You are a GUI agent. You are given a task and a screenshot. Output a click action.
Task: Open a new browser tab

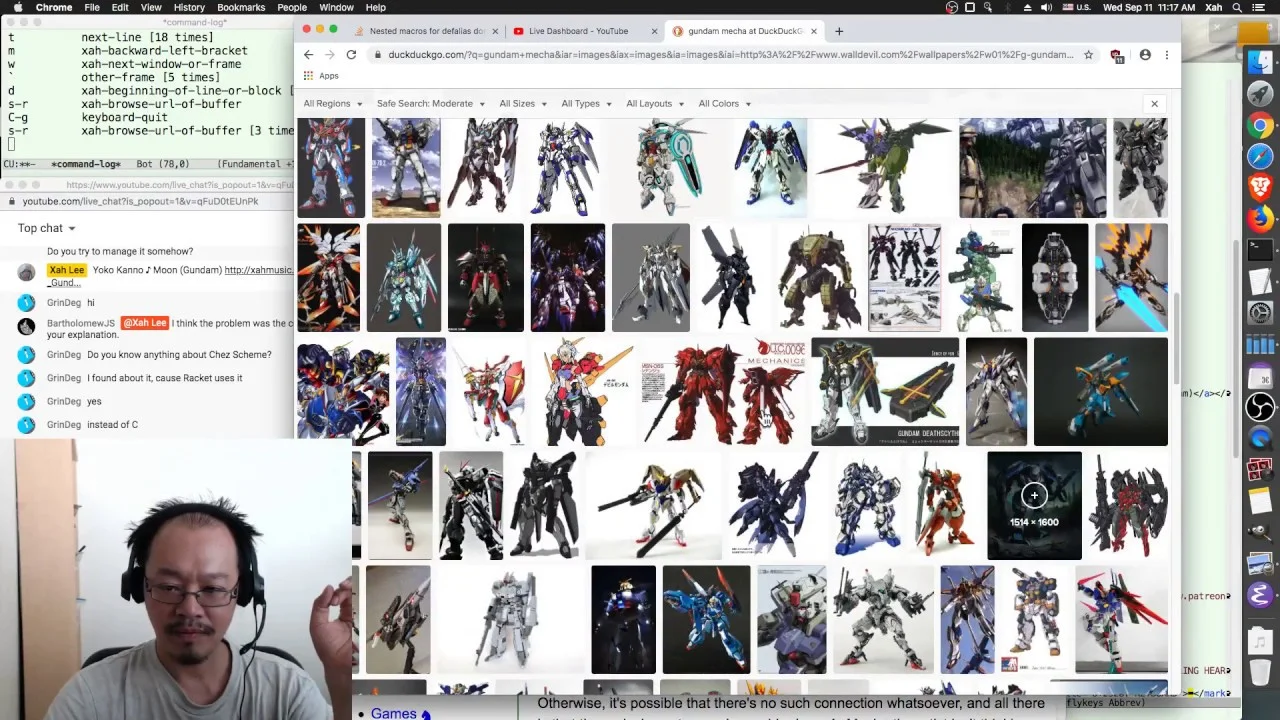pyautogui.click(x=838, y=31)
